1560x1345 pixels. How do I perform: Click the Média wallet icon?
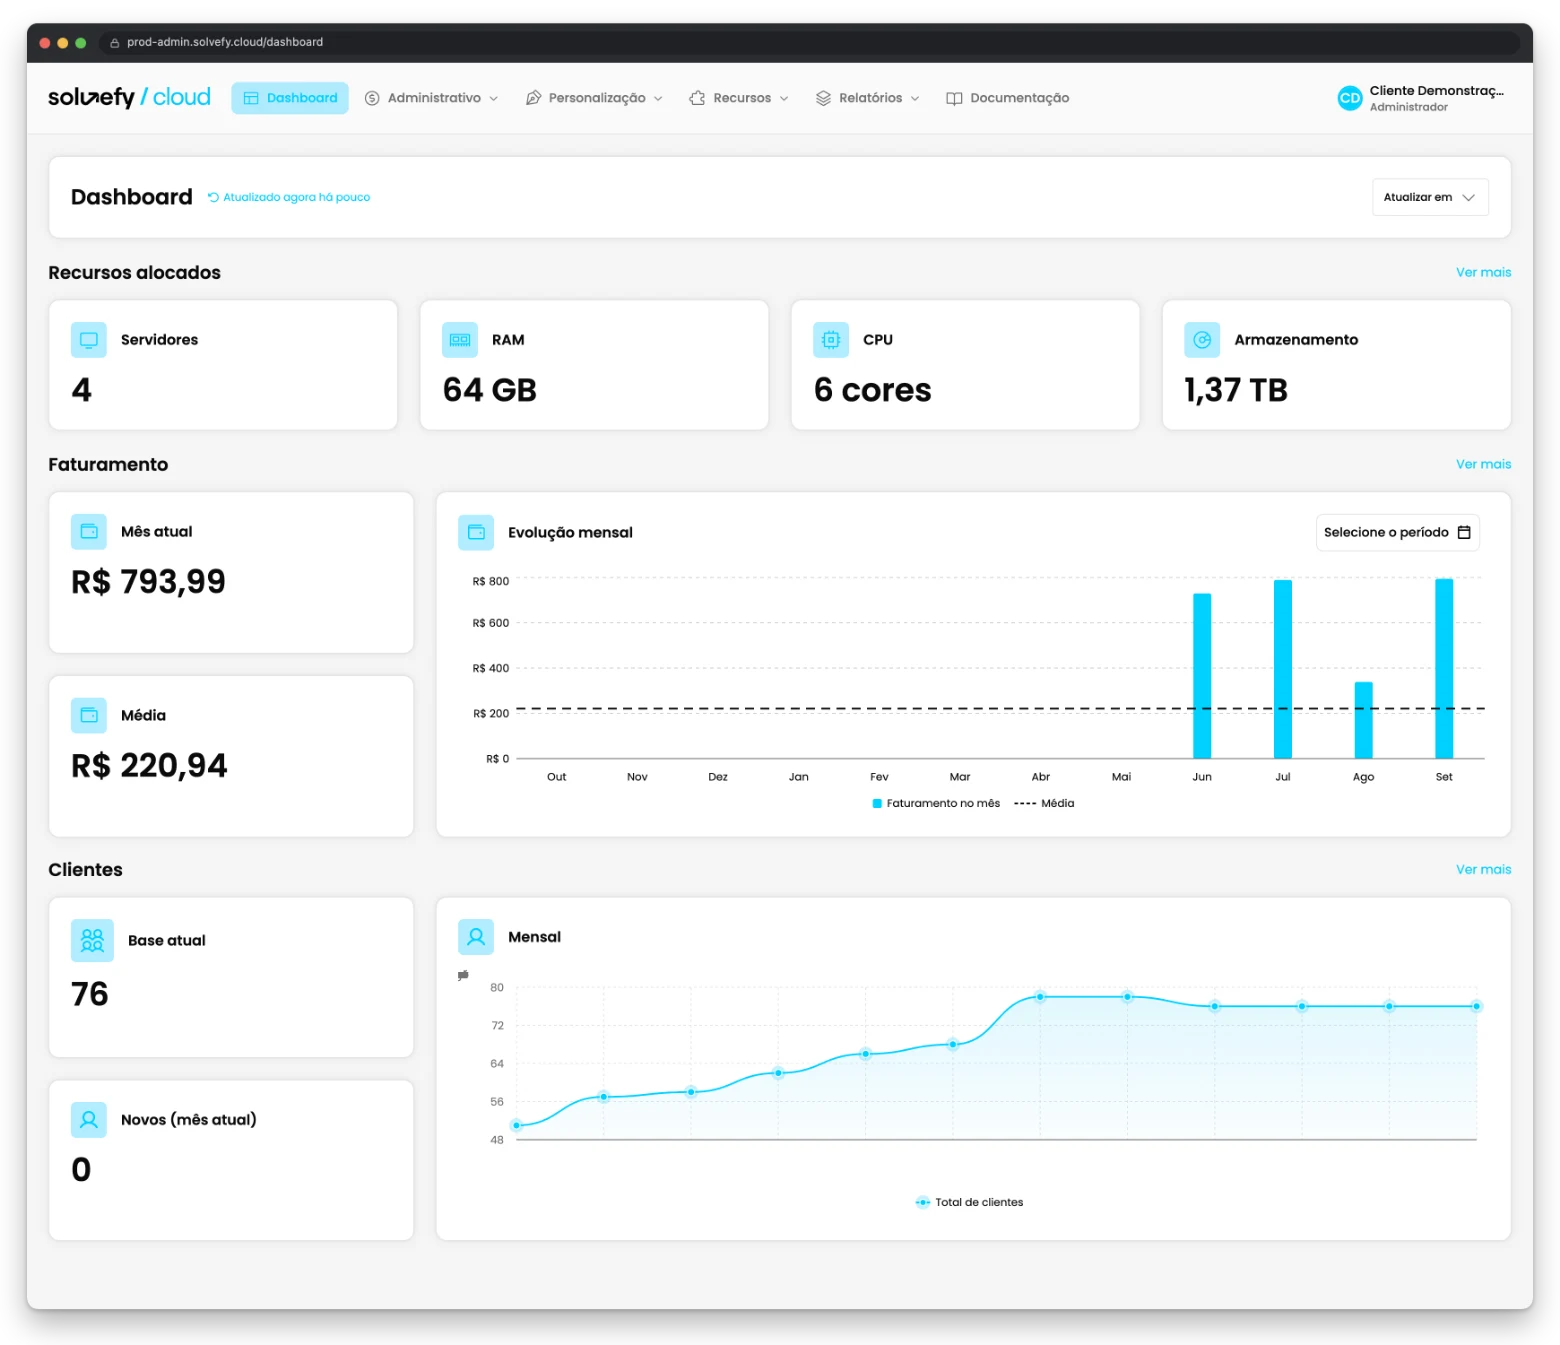point(89,715)
